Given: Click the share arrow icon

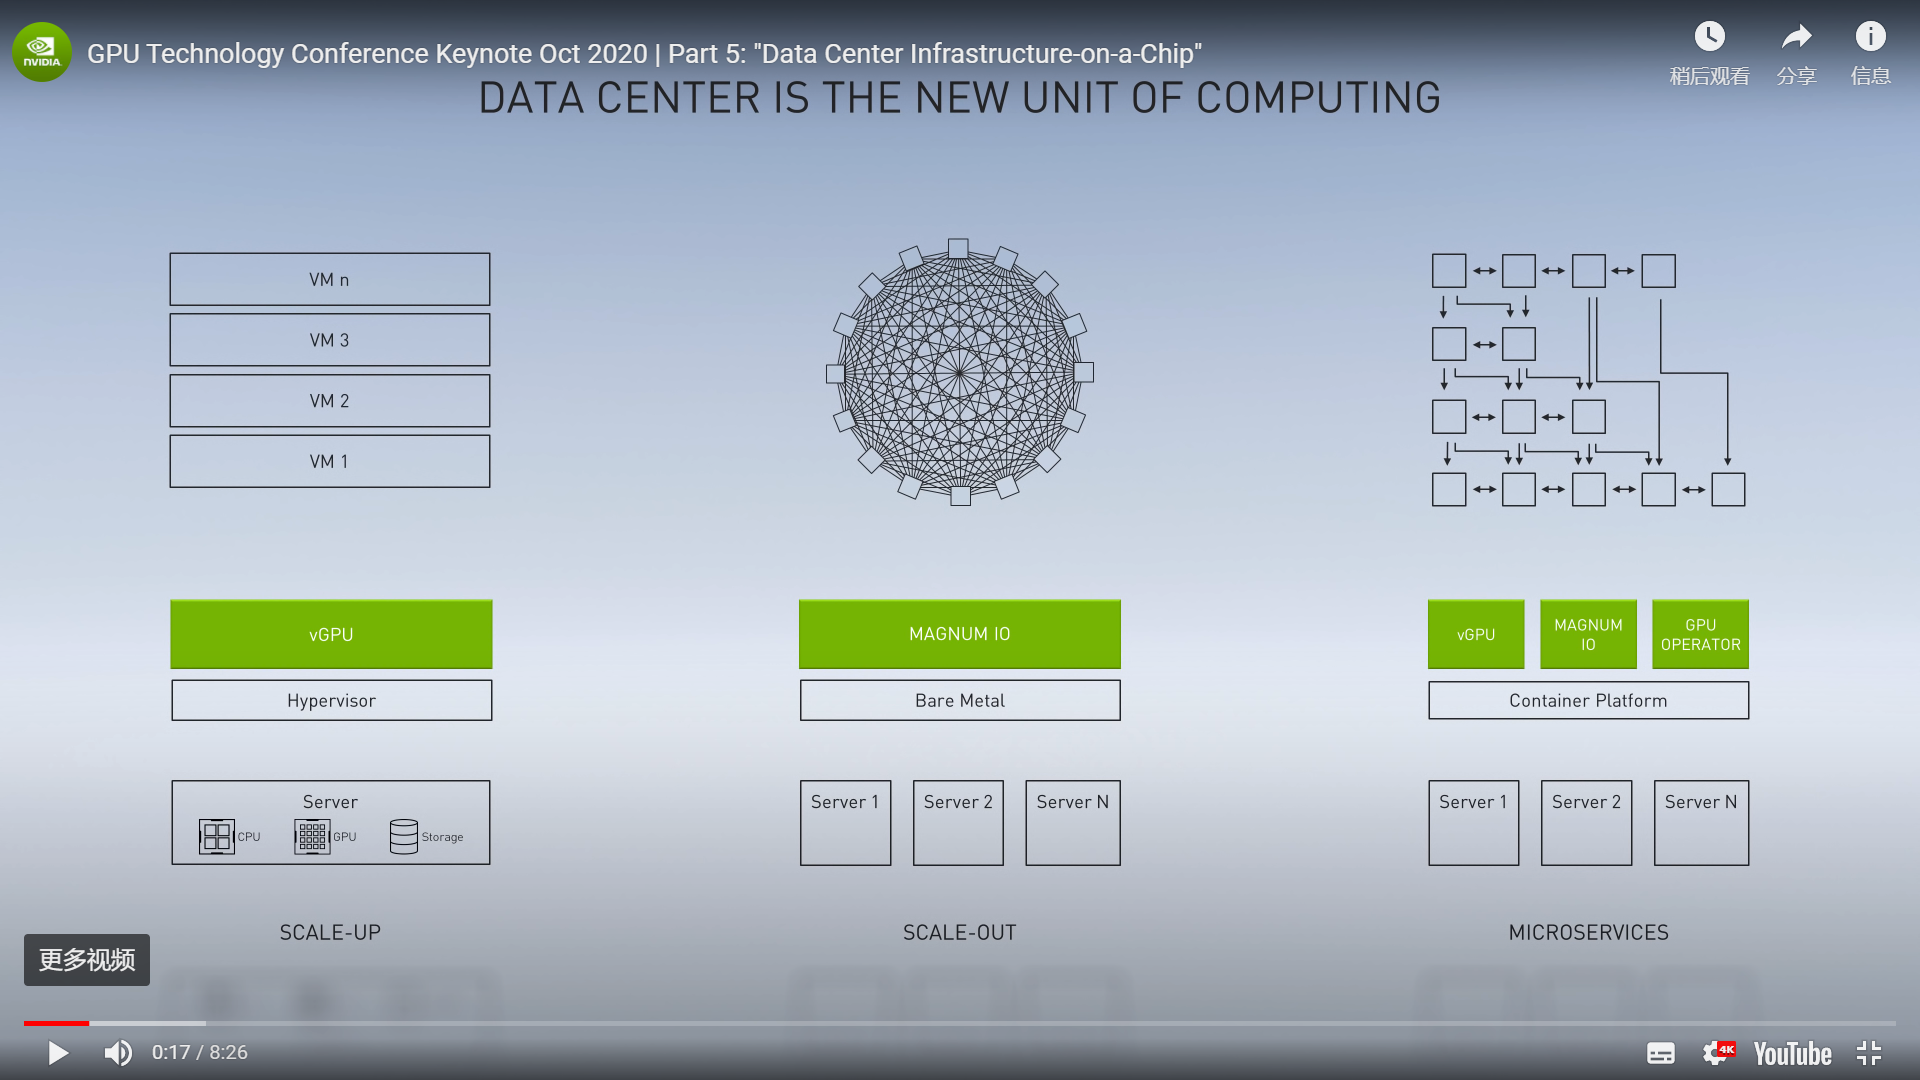Looking at the screenshot, I should [x=1796, y=36].
